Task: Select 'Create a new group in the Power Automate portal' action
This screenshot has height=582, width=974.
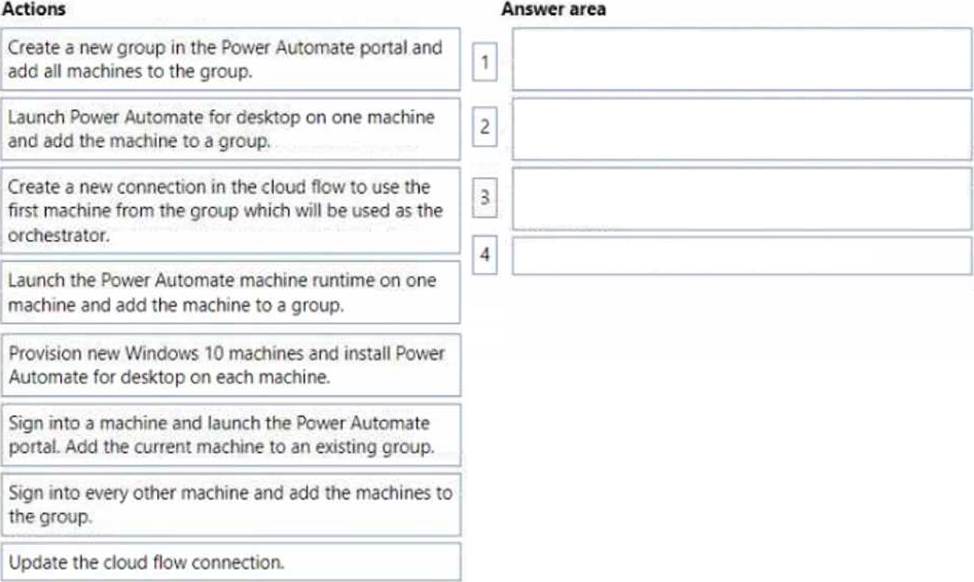Action: [x=230, y=59]
